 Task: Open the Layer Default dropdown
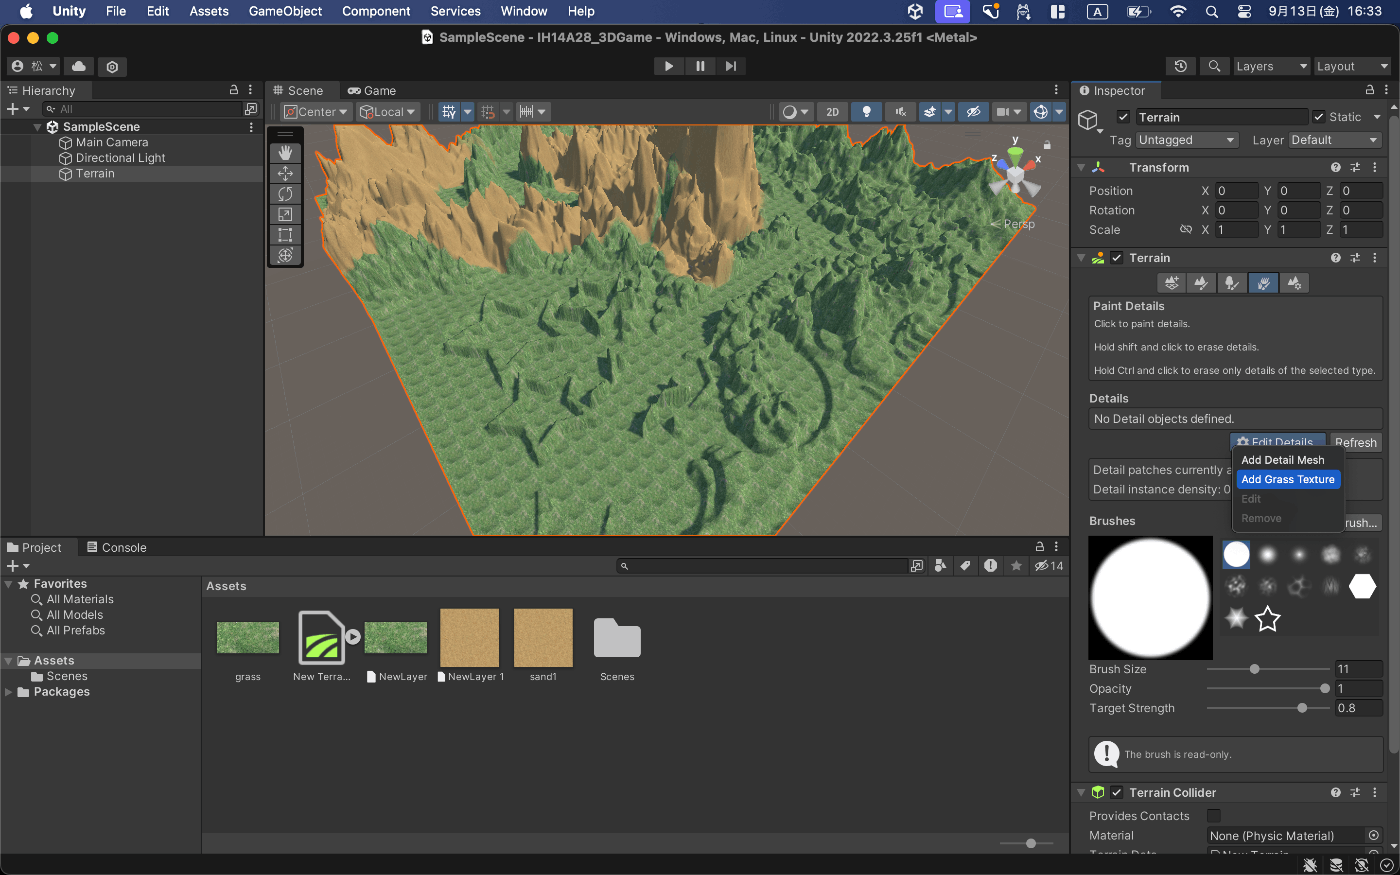click(x=1335, y=140)
